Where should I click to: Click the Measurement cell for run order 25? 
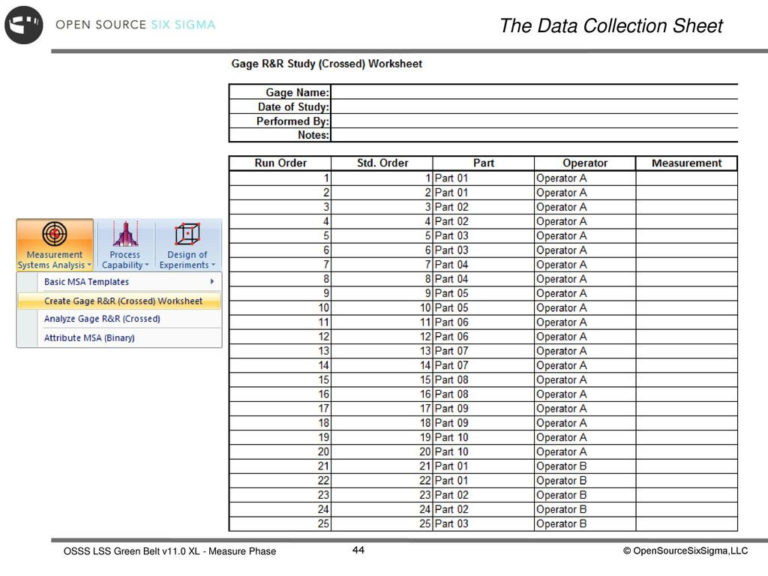pos(687,524)
